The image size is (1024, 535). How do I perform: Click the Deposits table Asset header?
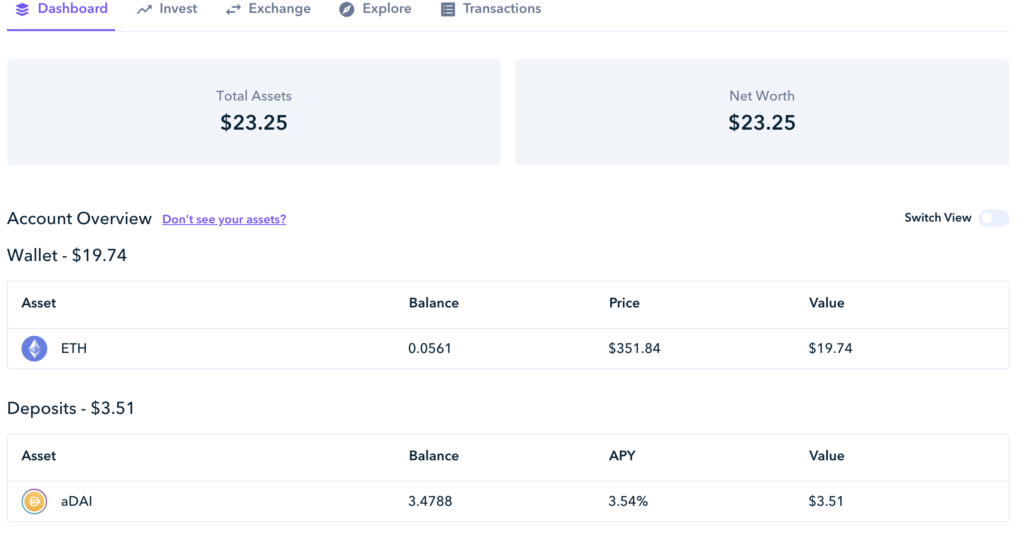(39, 456)
